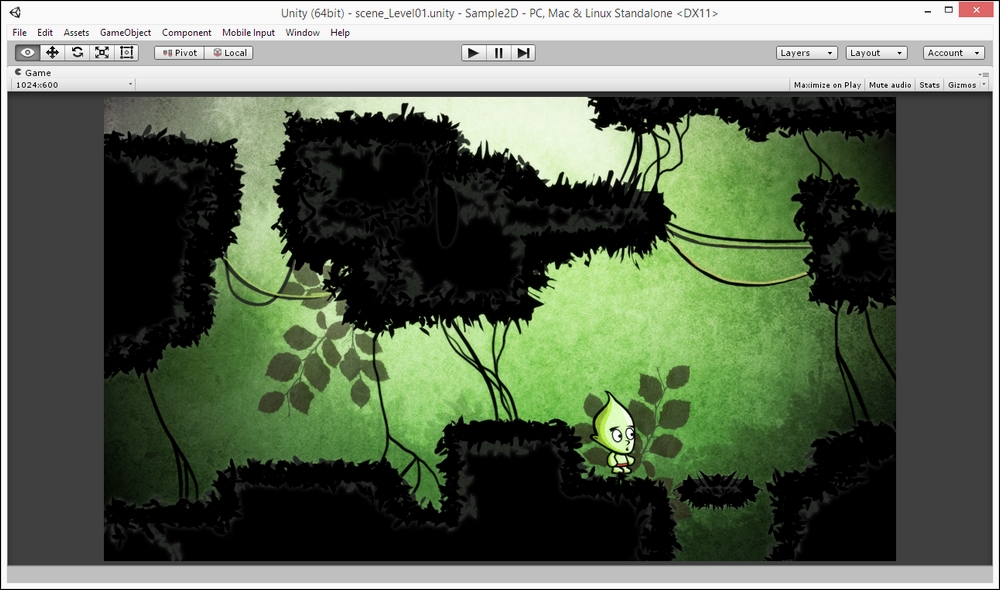Open the Layers dropdown
This screenshot has height=590, width=1000.
(x=806, y=53)
